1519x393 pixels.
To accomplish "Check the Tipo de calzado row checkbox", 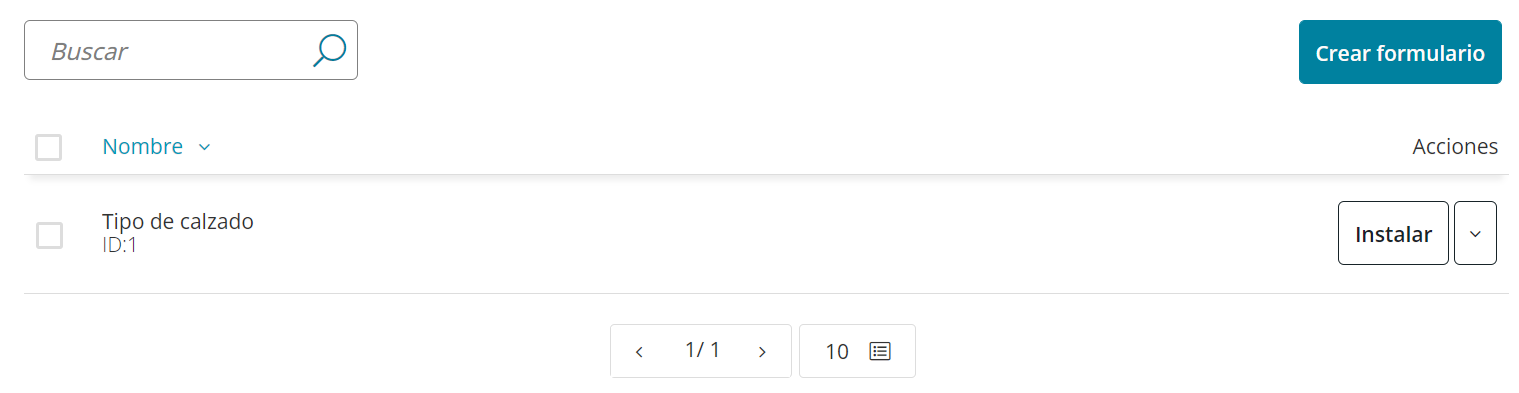I will coord(49,235).
